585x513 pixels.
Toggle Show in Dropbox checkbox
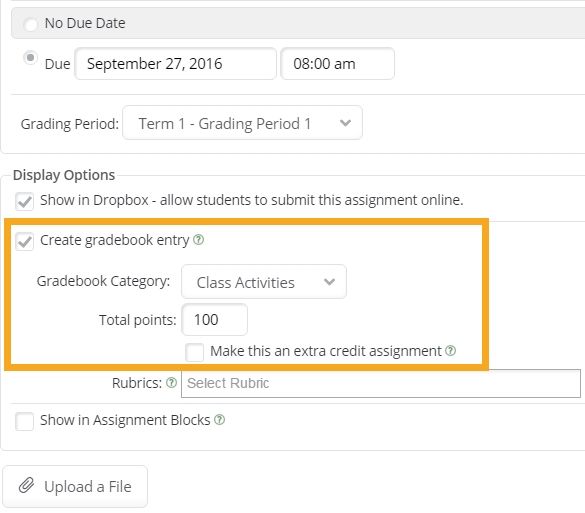pos(24,201)
